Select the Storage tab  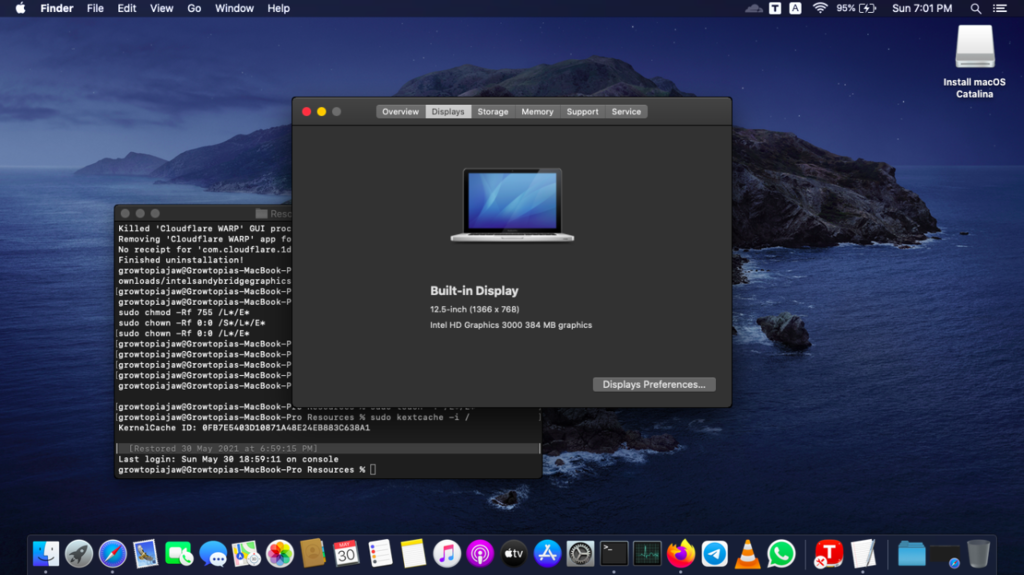tap(492, 112)
